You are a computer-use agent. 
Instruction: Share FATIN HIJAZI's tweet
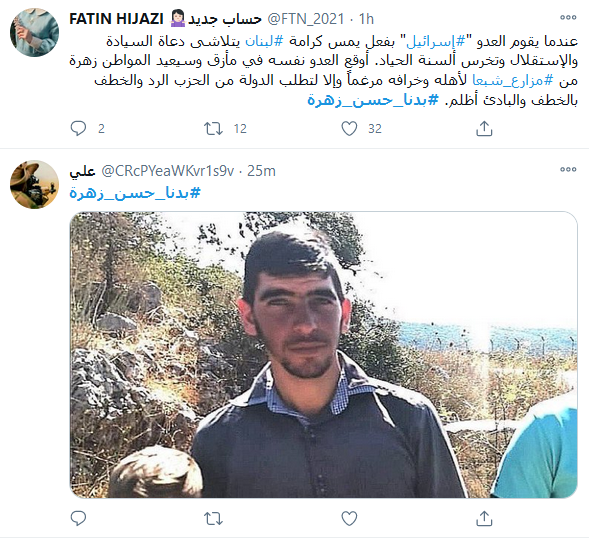click(x=484, y=128)
